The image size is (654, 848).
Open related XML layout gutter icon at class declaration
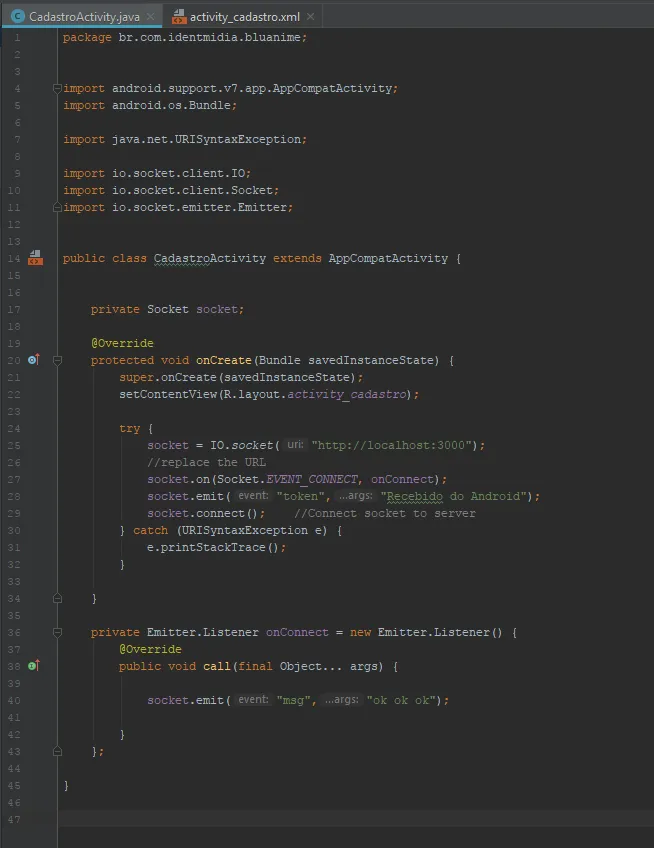click(x=35, y=257)
